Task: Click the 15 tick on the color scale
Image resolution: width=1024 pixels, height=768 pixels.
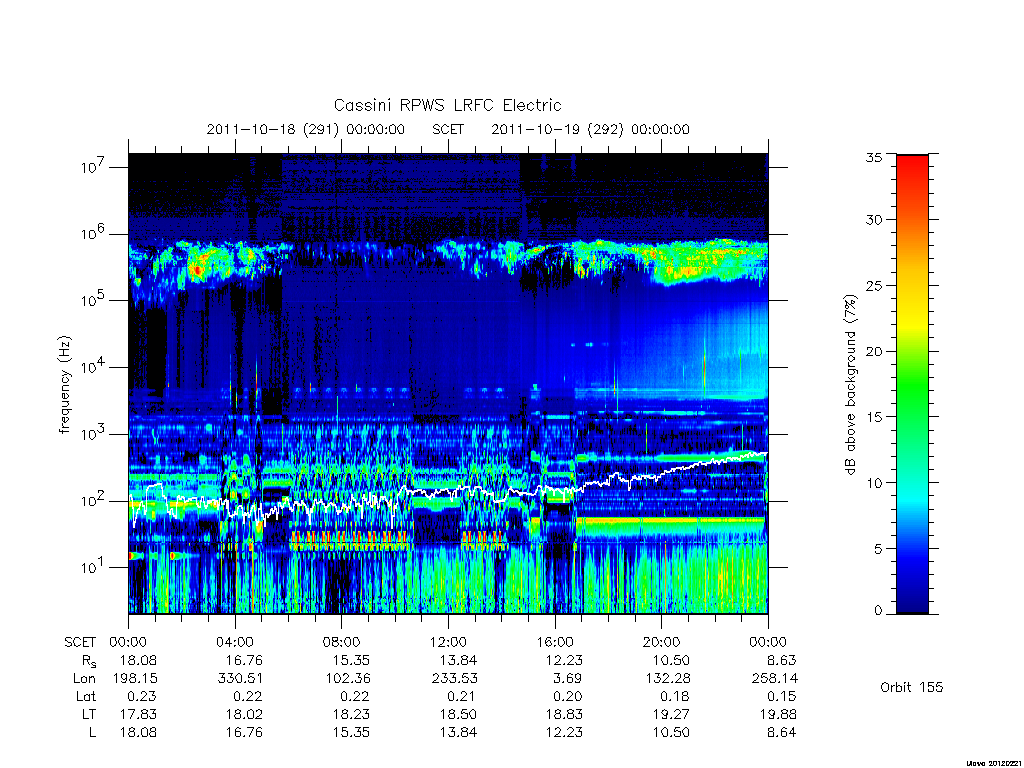Action: [x=873, y=417]
